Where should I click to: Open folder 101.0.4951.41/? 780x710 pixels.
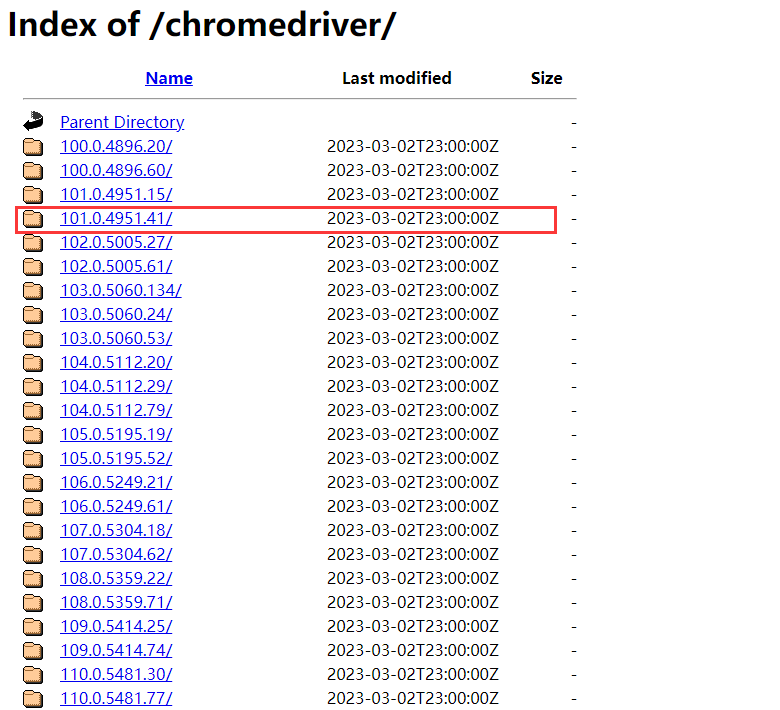coord(116,218)
